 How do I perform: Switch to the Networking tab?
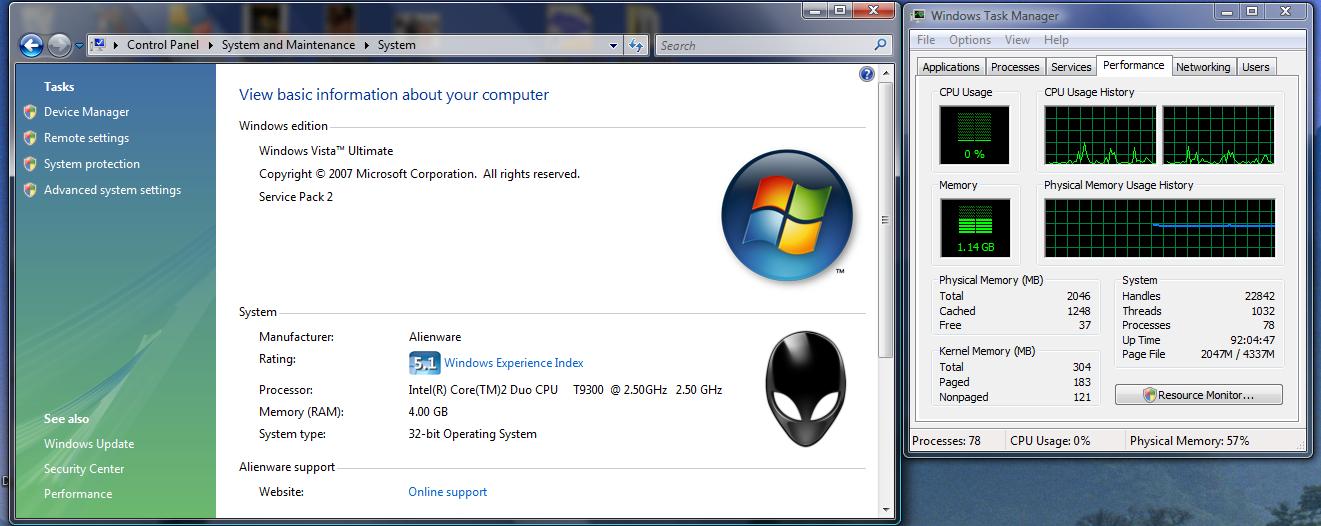(x=1203, y=67)
